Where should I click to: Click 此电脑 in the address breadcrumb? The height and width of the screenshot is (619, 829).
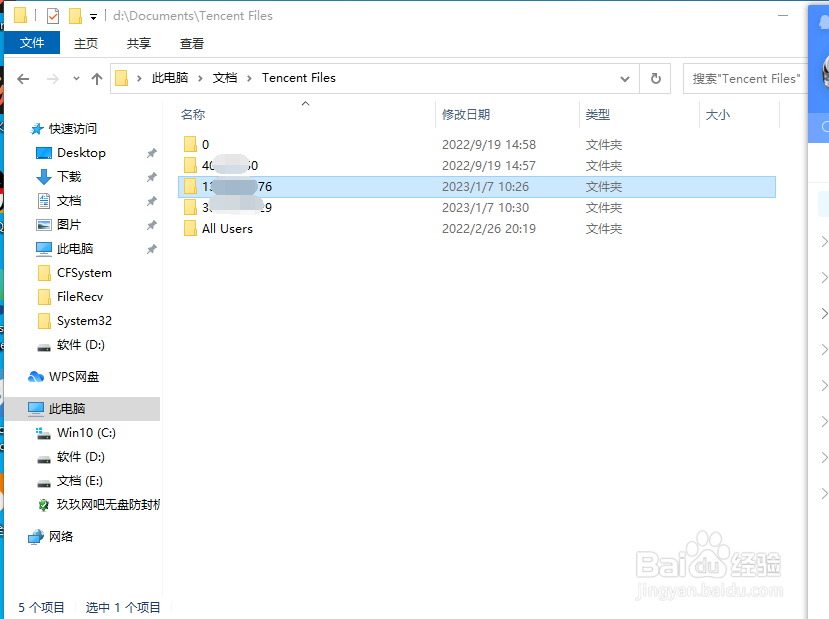point(170,78)
